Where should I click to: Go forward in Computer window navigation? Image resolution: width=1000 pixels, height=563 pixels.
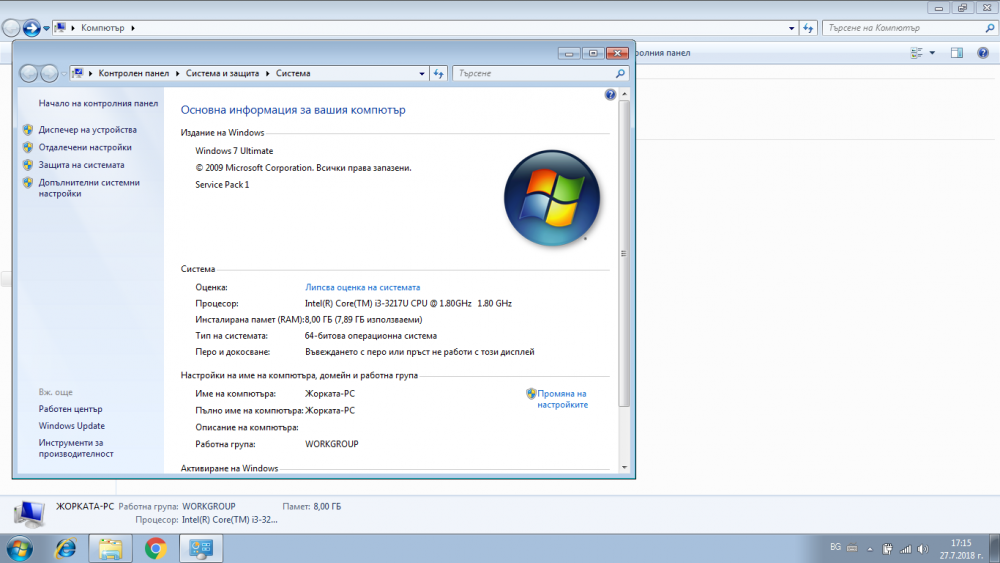(x=31, y=28)
